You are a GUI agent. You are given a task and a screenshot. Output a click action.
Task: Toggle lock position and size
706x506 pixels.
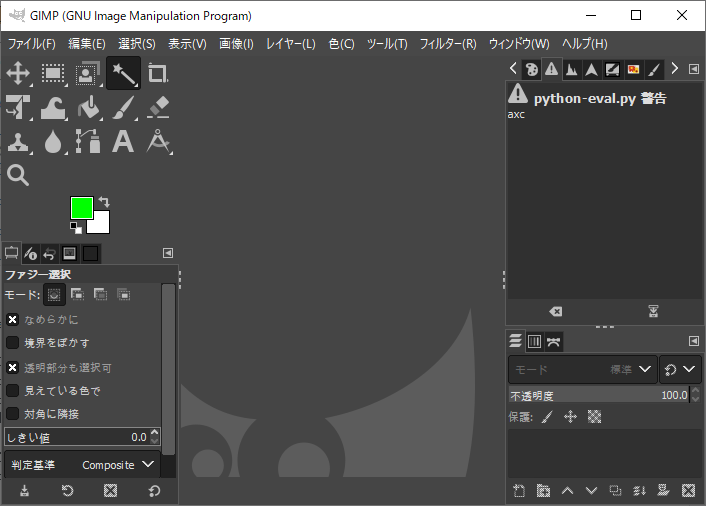(x=570, y=417)
